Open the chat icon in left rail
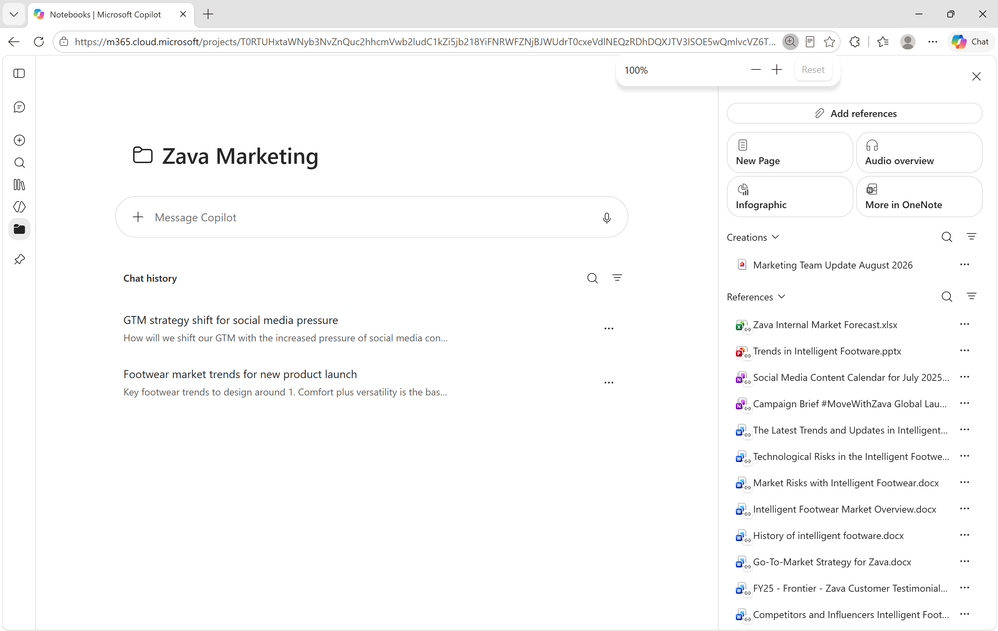Image resolution: width=998 pixels, height=631 pixels. 19,107
